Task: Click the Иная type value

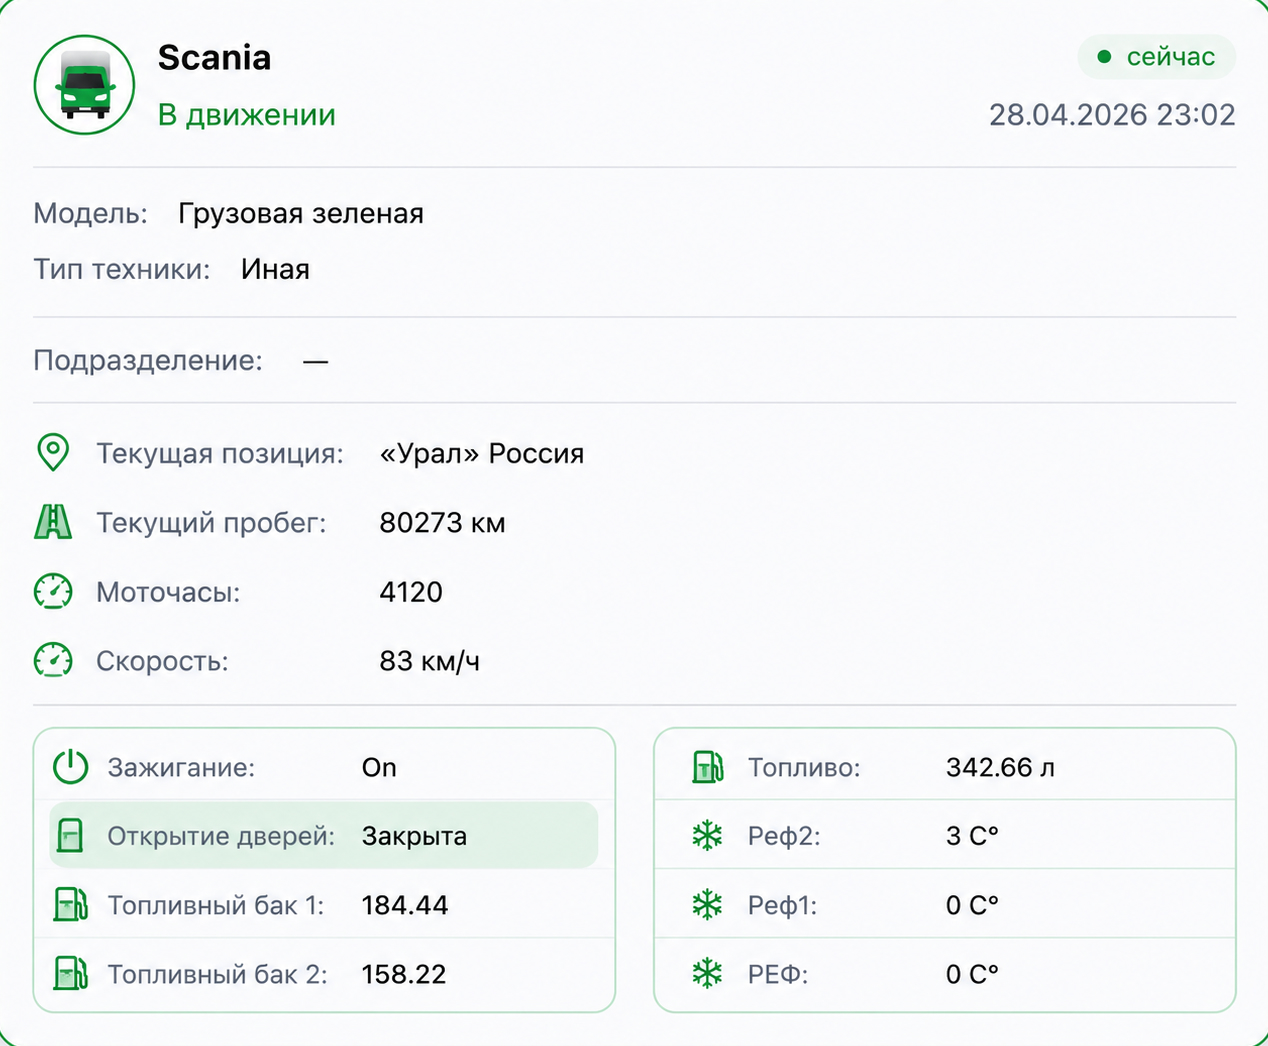Action: [x=275, y=269]
